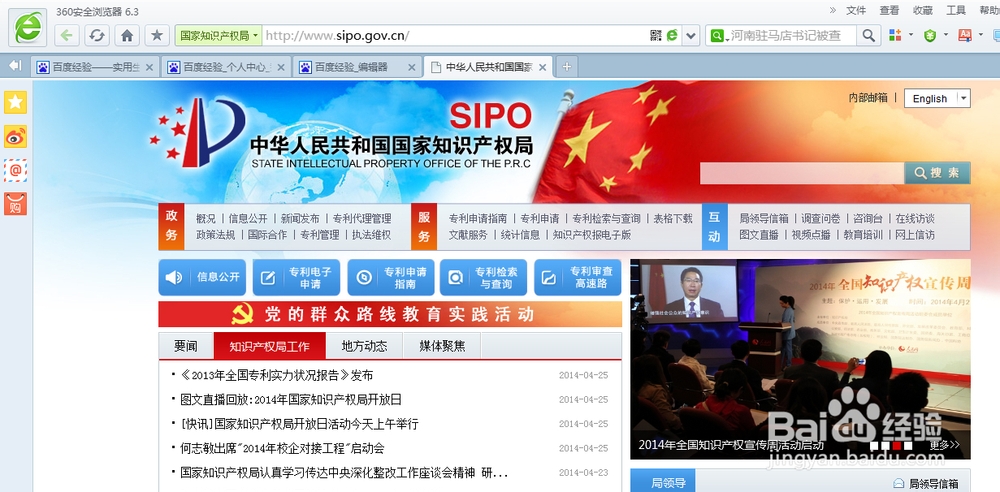This screenshot has width=1000, height=492.
Task: Click the 专利申请指南 blue button
Action: pos(390,277)
